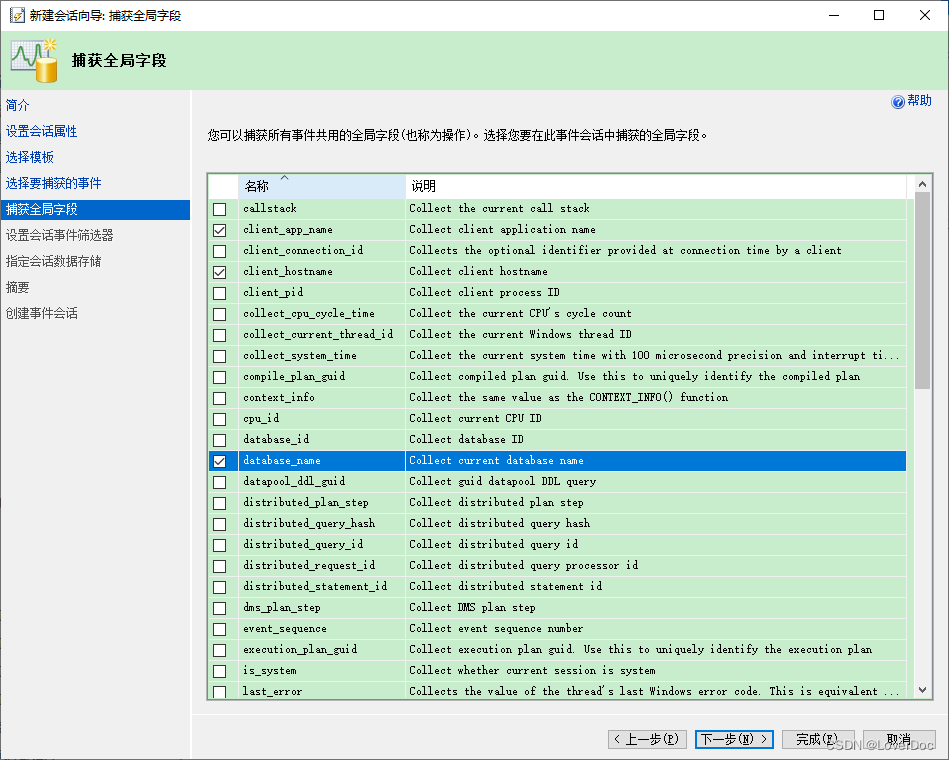This screenshot has width=949, height=760.
Task: Open the 指定会话数据存储 step
Action: (x=53, y=261)
